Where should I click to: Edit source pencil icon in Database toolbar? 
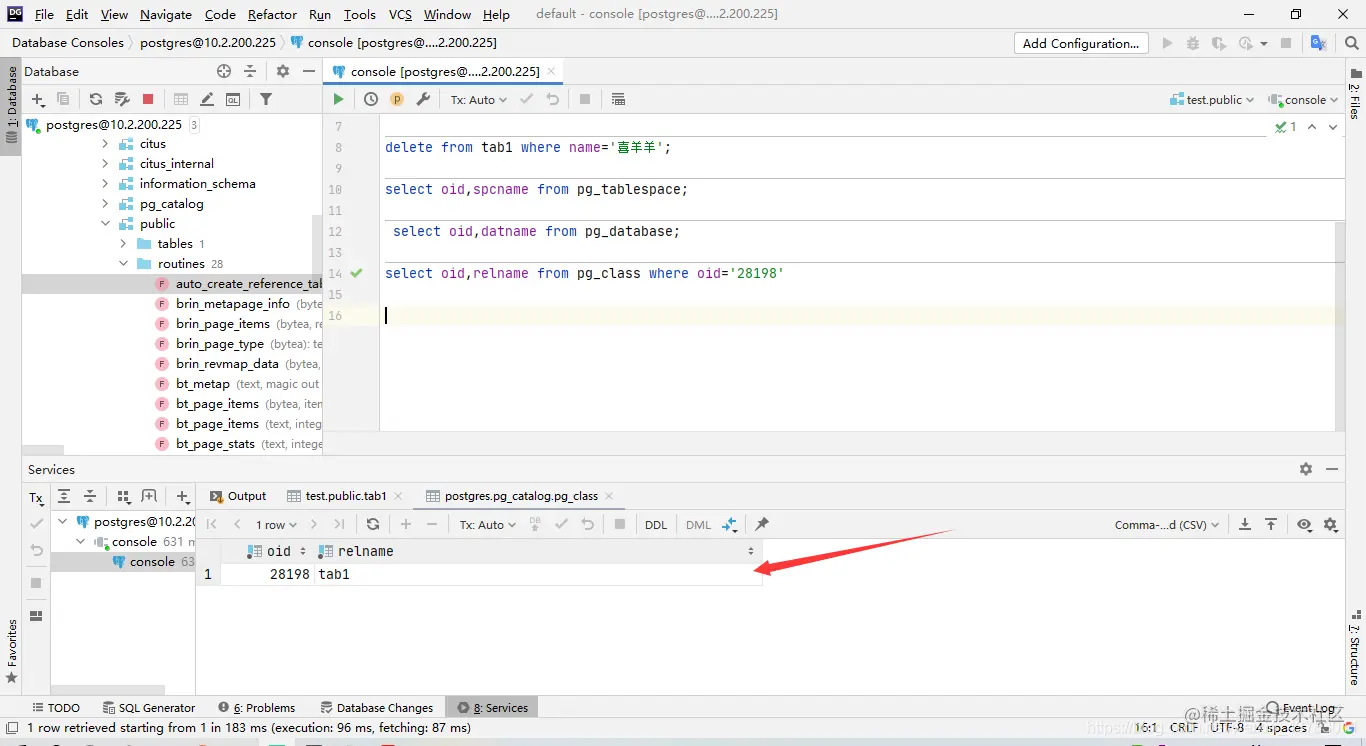[207, 99]
